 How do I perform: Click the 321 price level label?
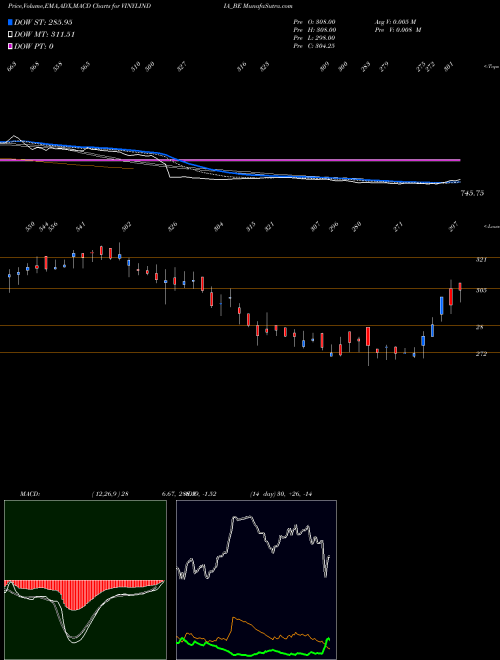[481, 260]
